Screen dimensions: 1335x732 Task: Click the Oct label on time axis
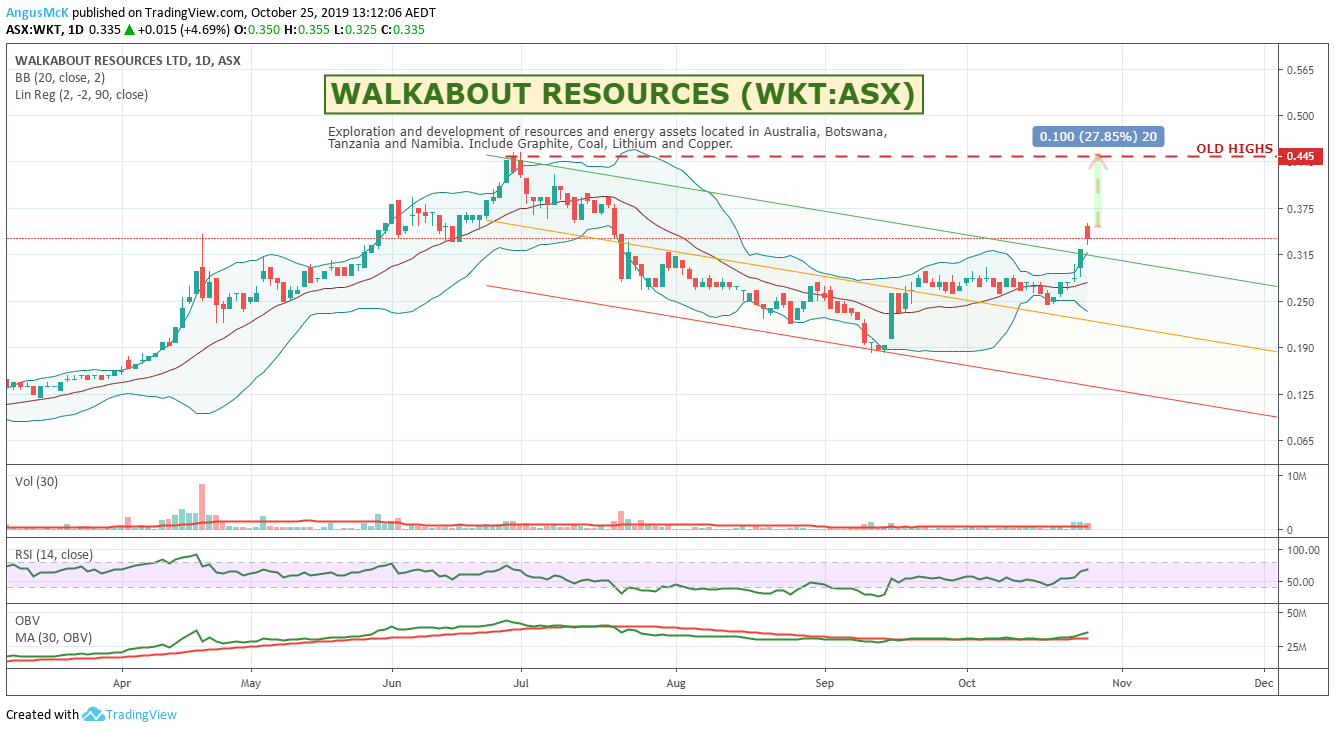pyautogui.click(x=967, y=684)
